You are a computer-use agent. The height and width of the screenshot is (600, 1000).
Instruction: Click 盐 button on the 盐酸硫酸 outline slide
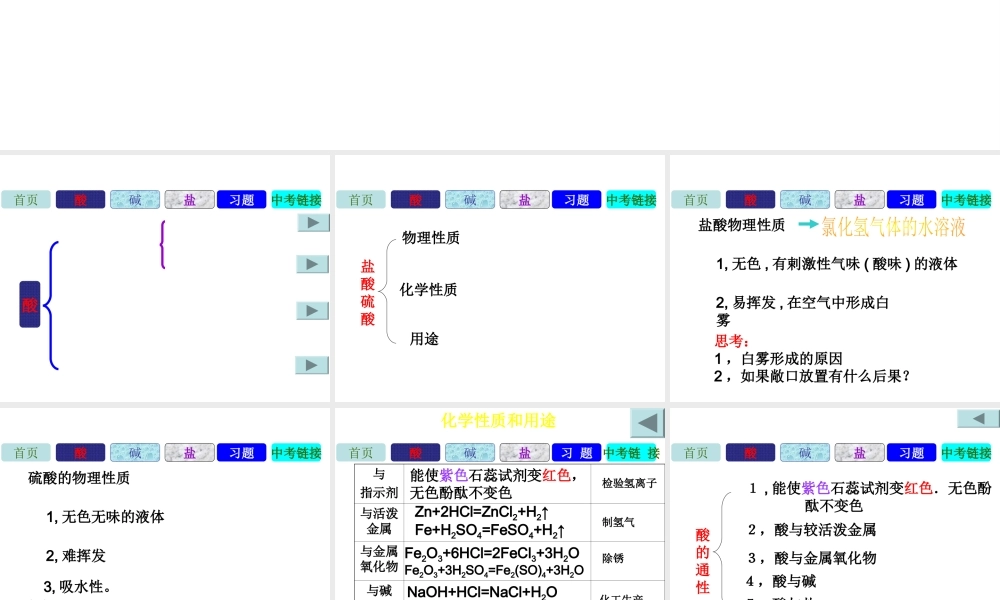click(524, 200)
